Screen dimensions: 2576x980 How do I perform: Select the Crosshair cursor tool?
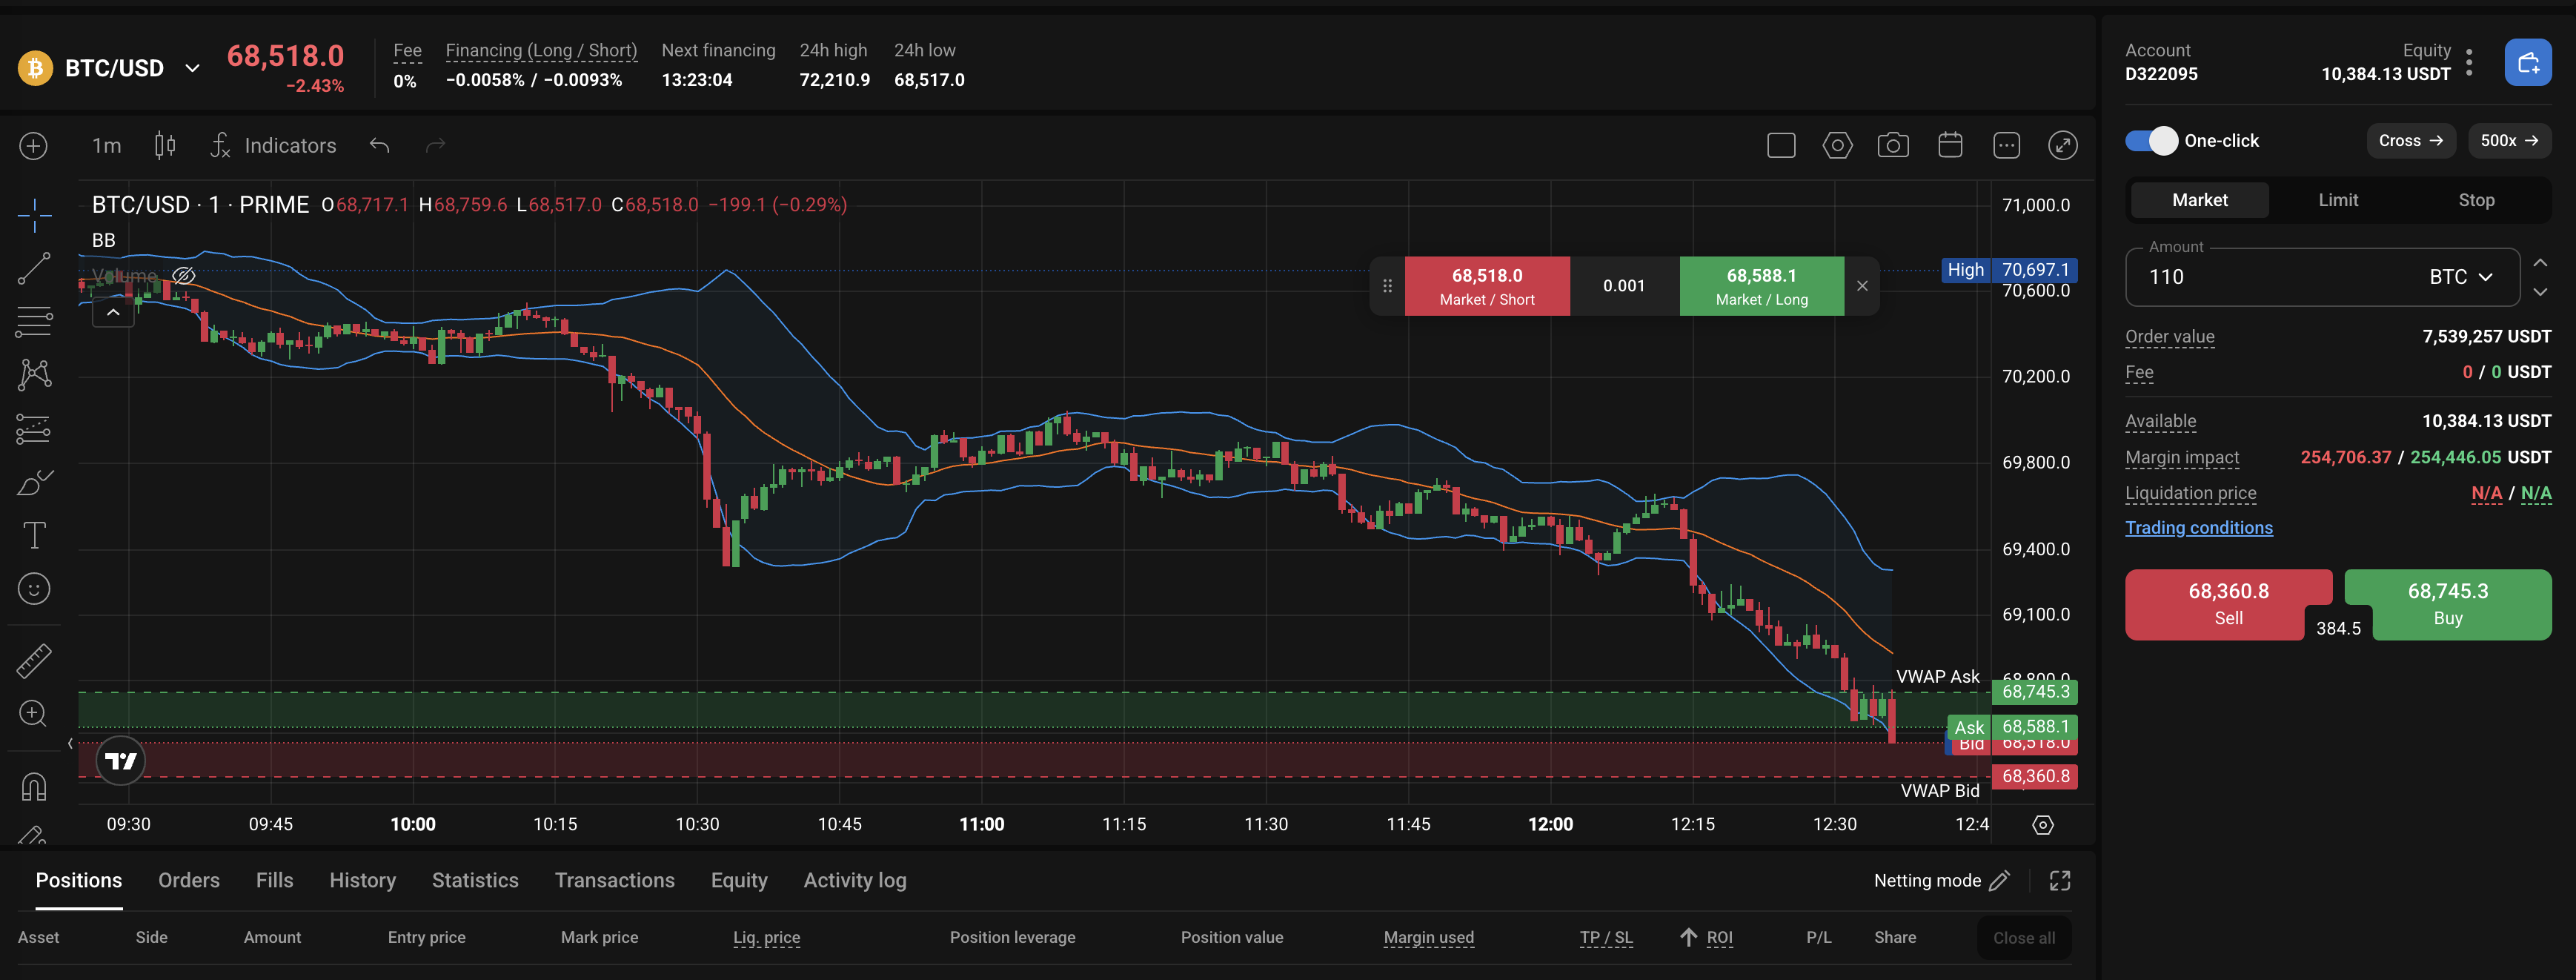pos(34,214)
